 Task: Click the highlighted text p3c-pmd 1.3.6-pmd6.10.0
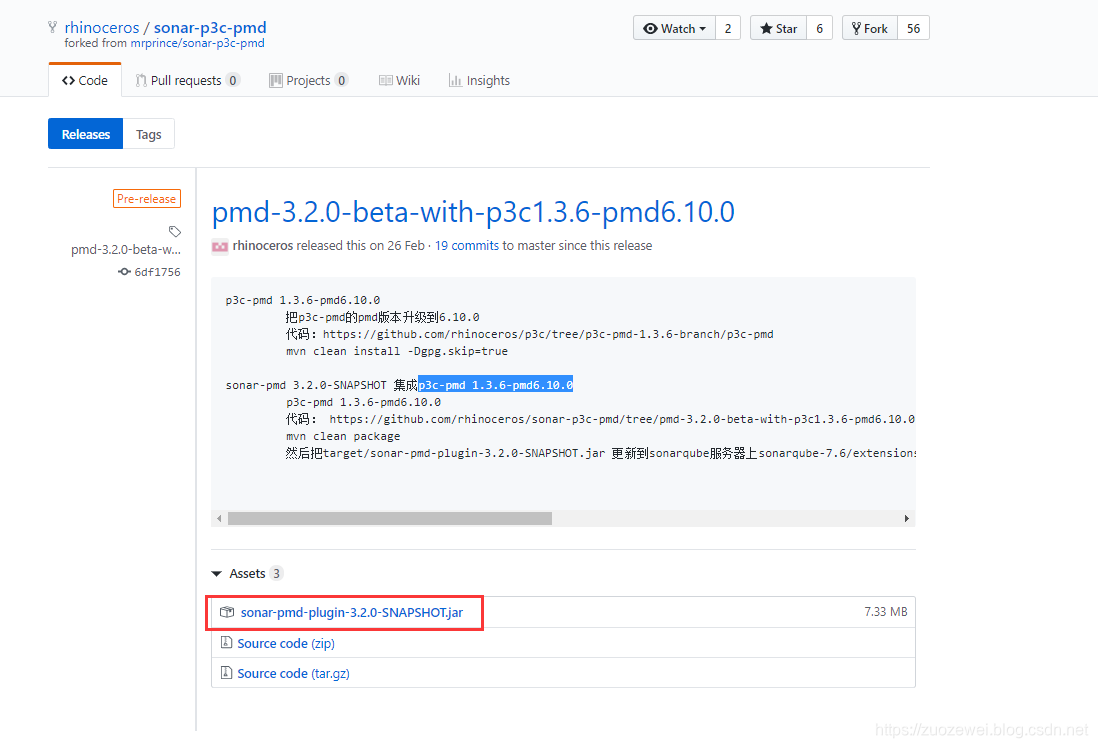[496, 385]
